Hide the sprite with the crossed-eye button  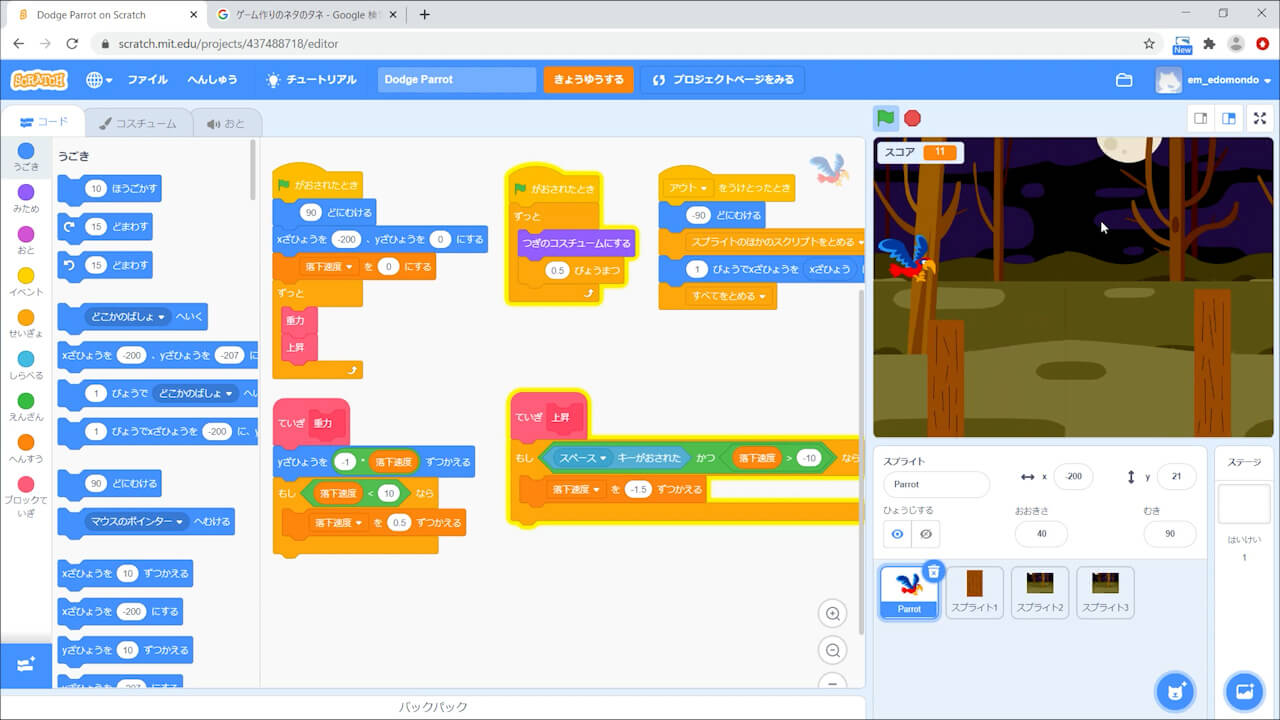(x=925, y=534)
